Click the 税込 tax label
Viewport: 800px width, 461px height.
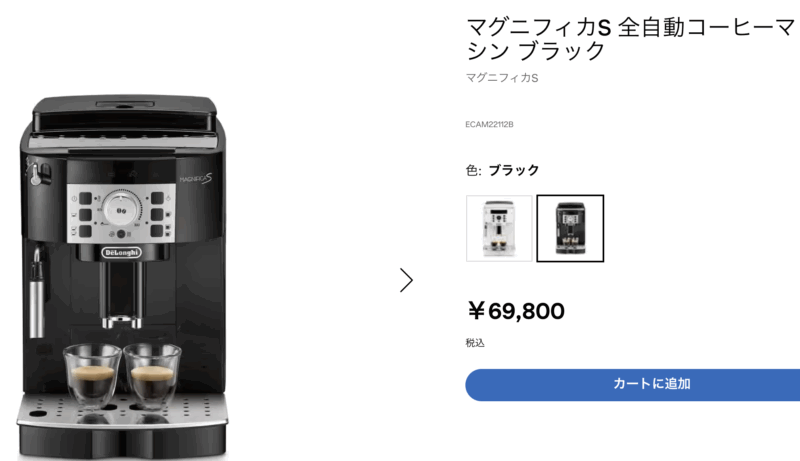(475, 343)
